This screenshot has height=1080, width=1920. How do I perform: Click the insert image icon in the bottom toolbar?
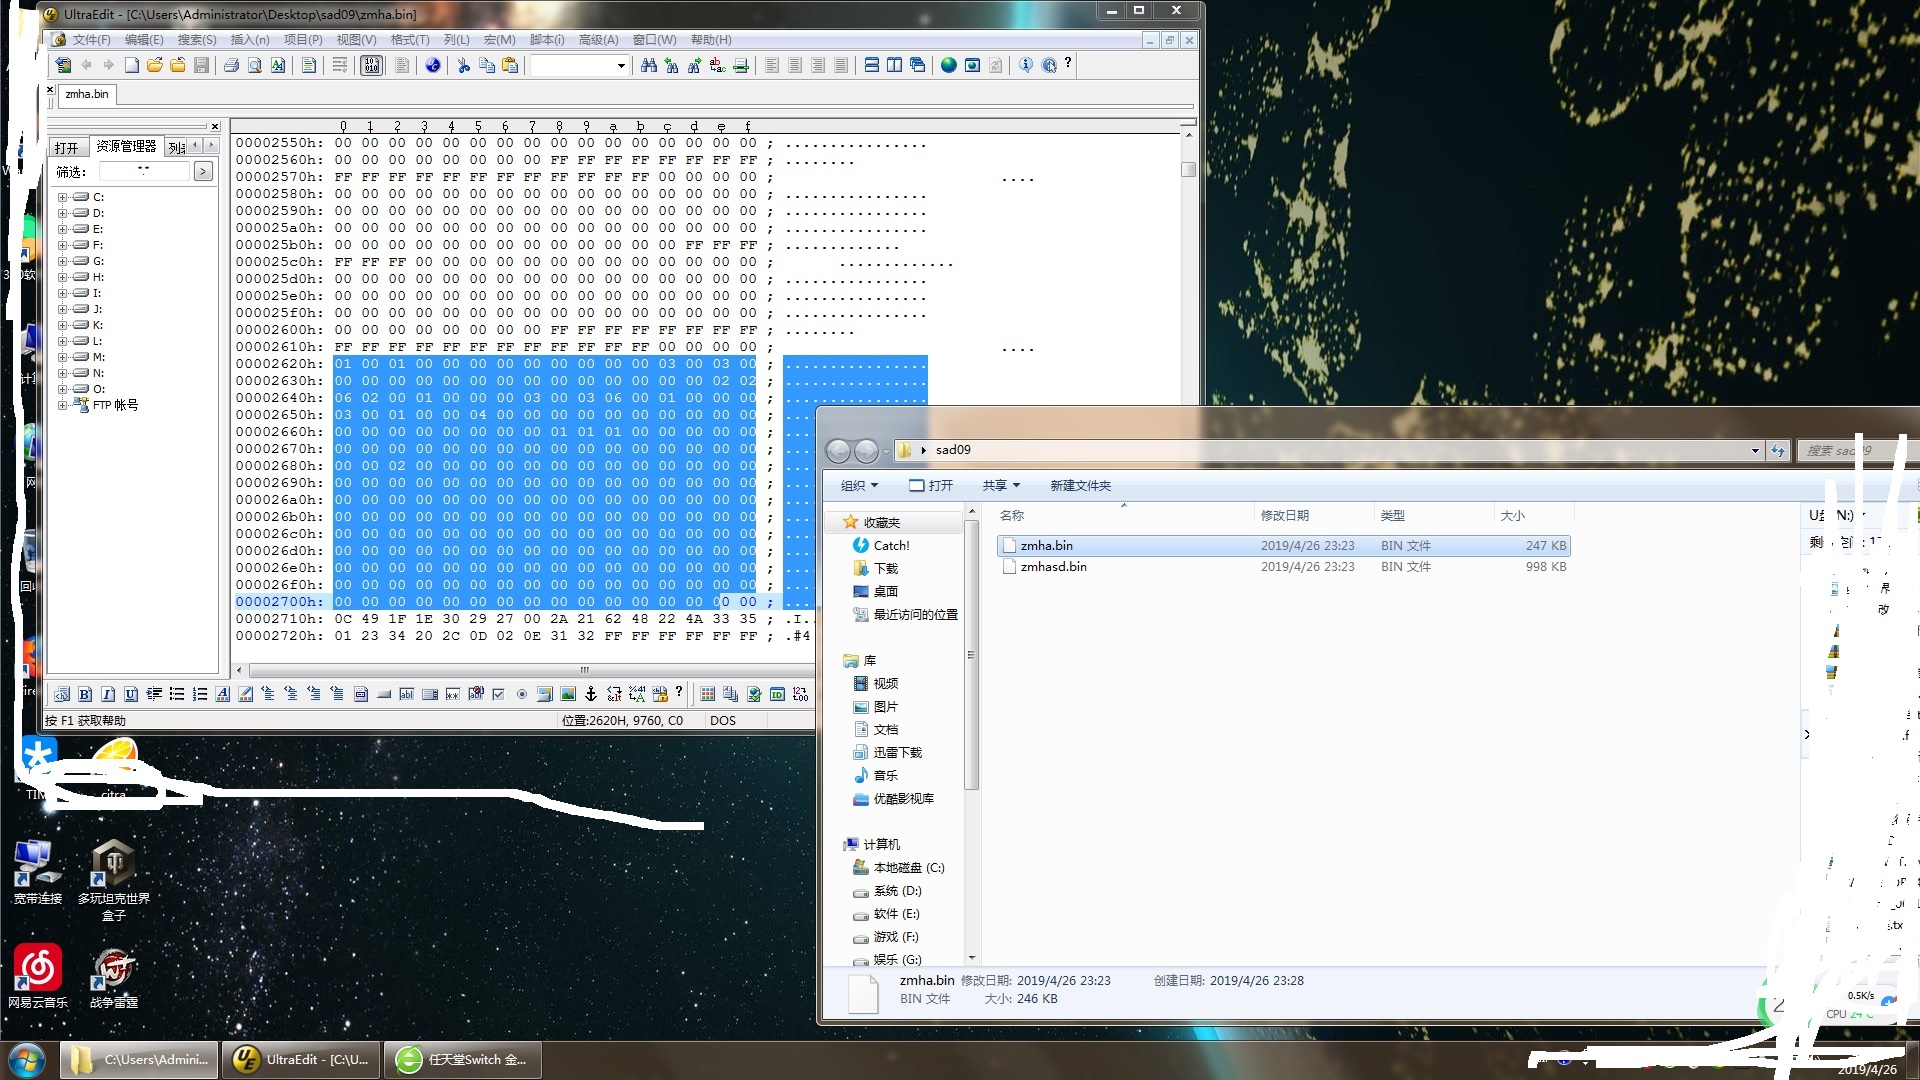click(568, 694)
